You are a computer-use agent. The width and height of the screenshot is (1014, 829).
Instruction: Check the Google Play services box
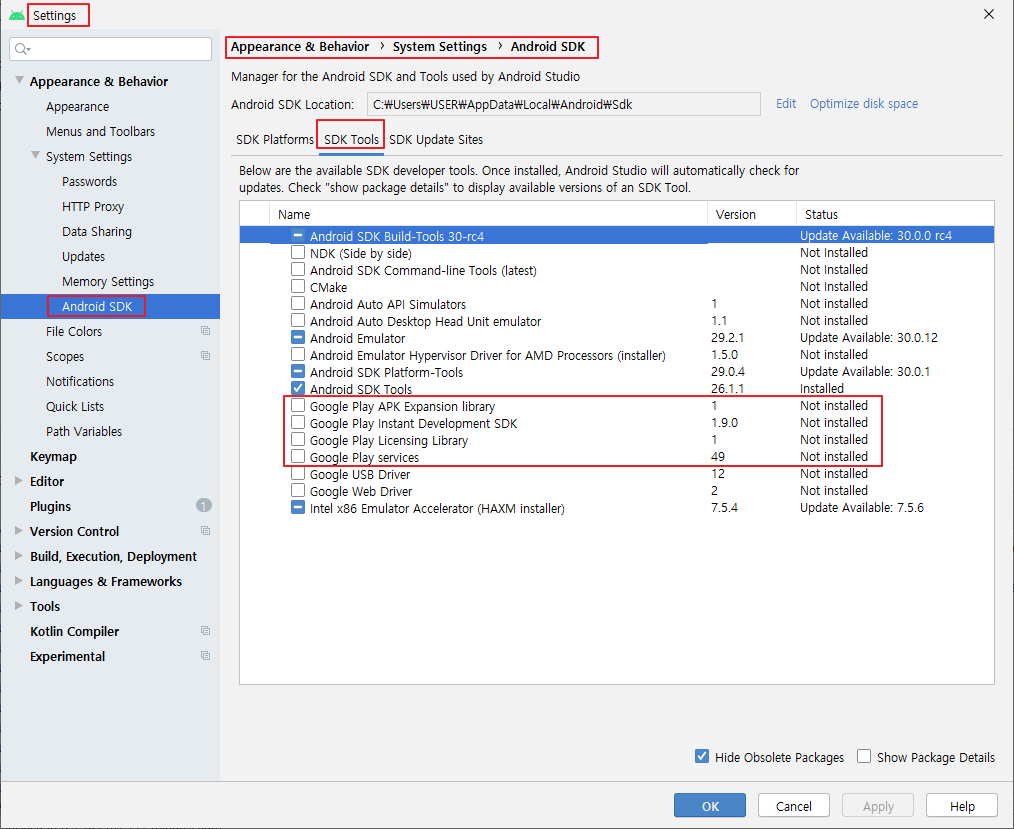[297, 457]
